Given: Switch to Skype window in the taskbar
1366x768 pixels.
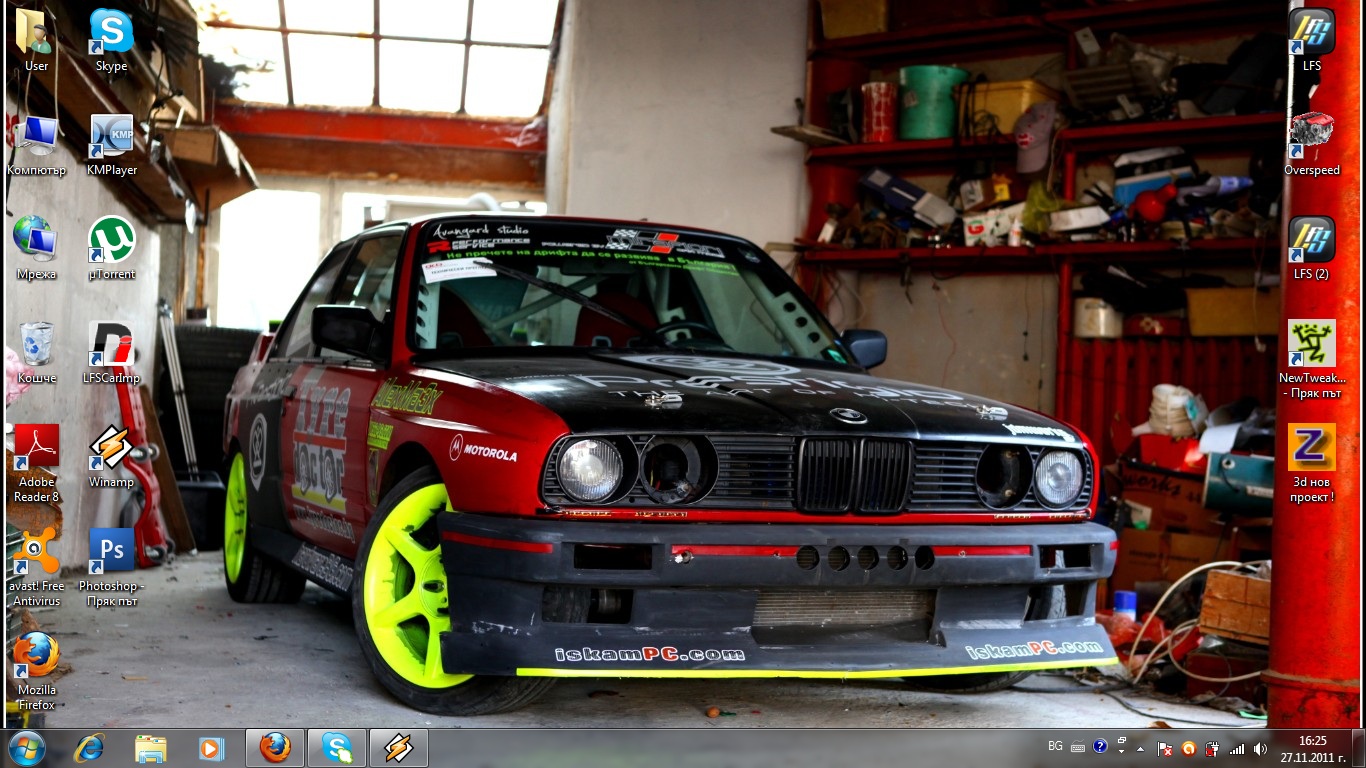Looking at the screenshot, I should point(337,747).
